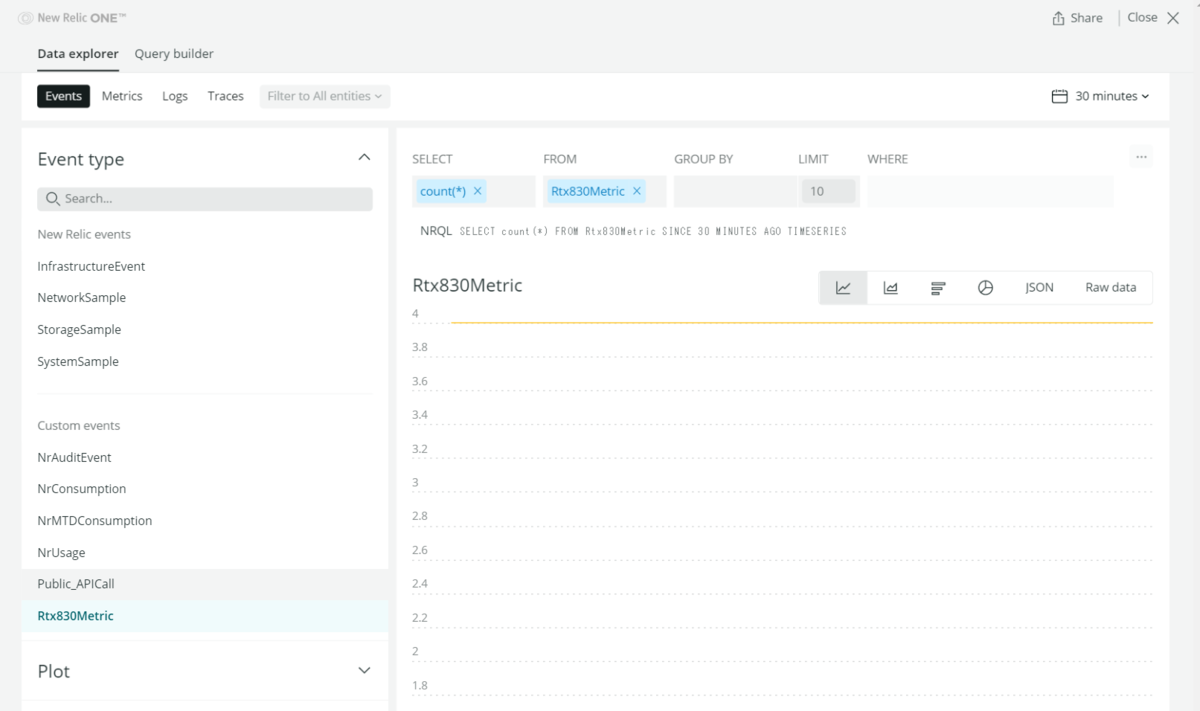Viewport: 1200px width, 711px height.
Task: Select InfrastructureEvent event type
Action: tap(91, 266)
